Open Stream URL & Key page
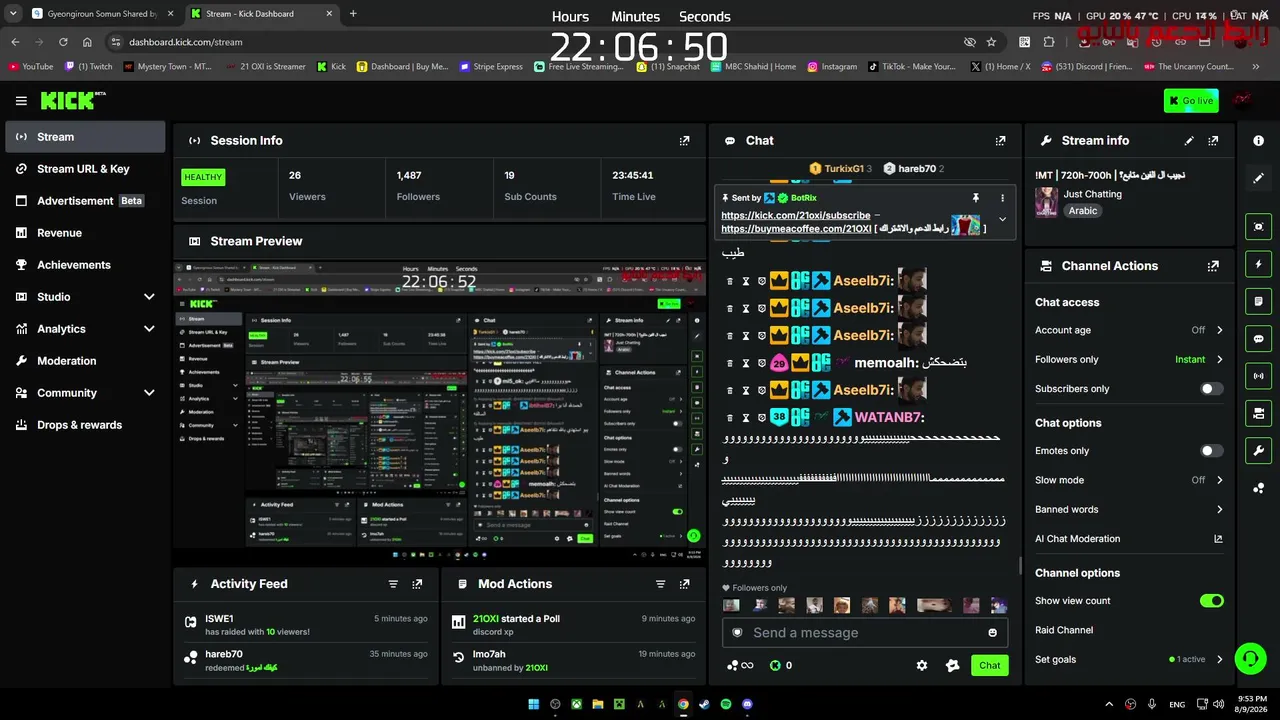This screenshot has width=1280, height=720. pyautogui.click(x=85, y=169)
